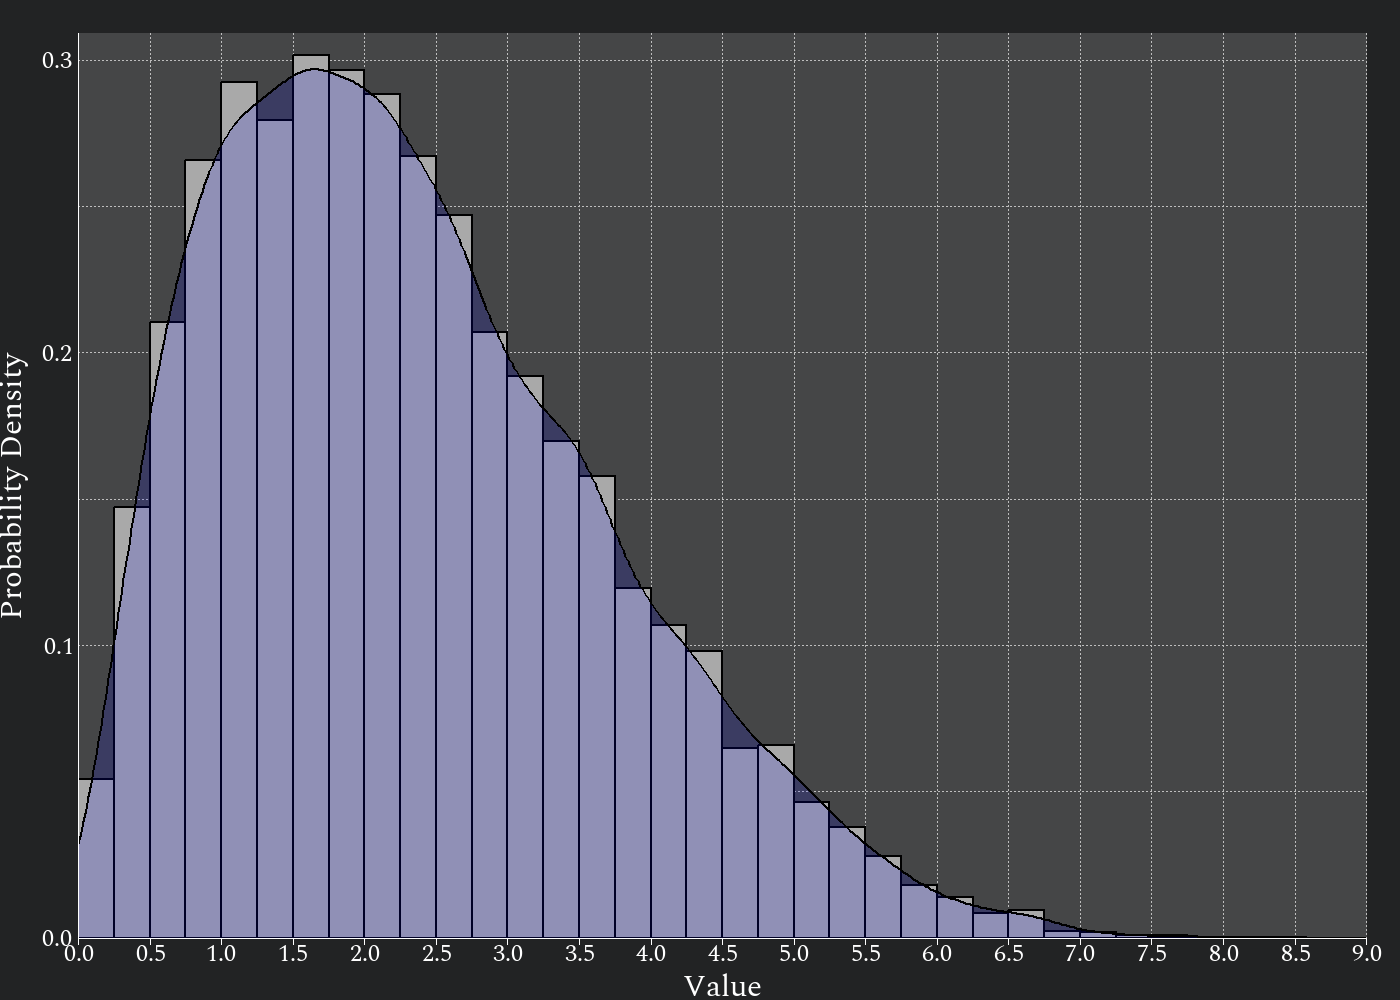
Task: Click the 5.5 x-axis tick label
Action: [x=865, y=953]
